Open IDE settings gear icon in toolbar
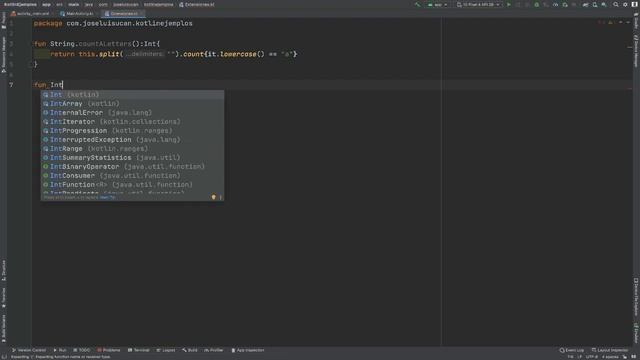The image size is (640, 360). pos(625,4)
